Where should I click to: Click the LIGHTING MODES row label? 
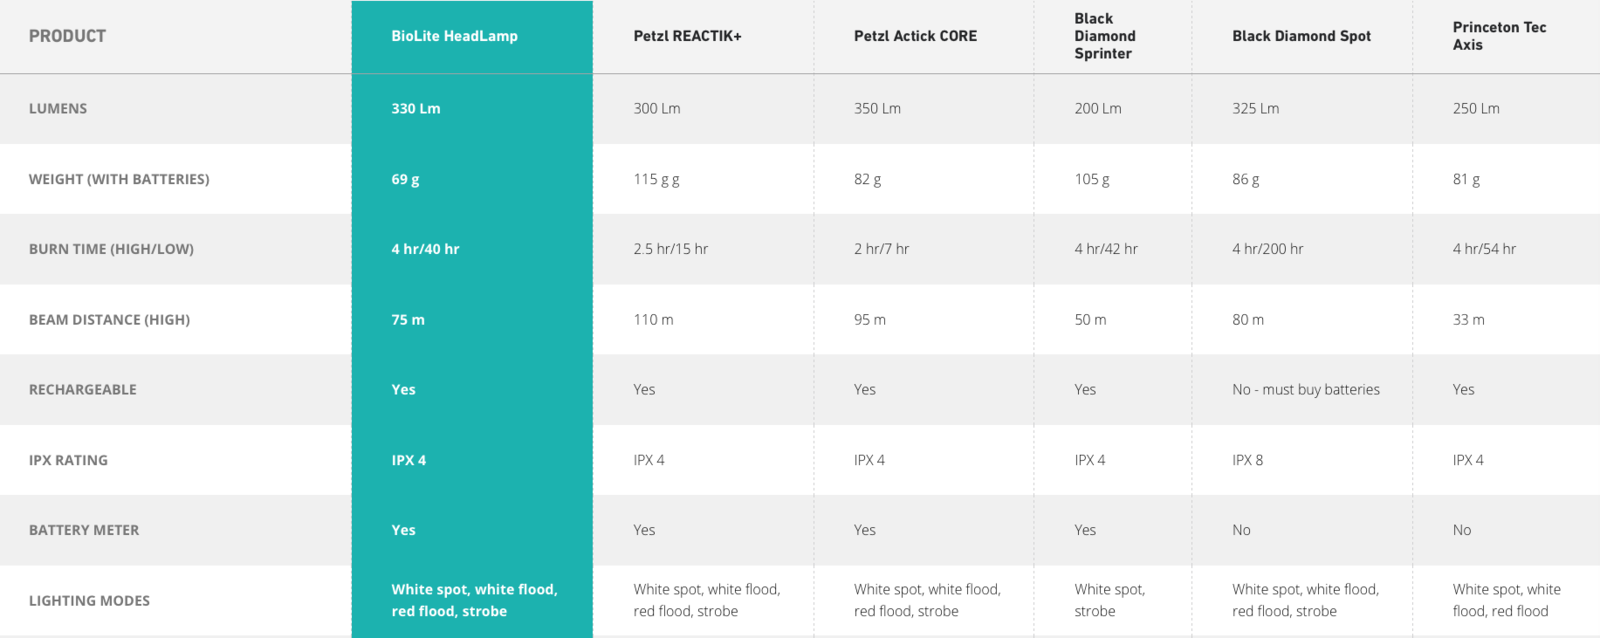click(89, 601)
